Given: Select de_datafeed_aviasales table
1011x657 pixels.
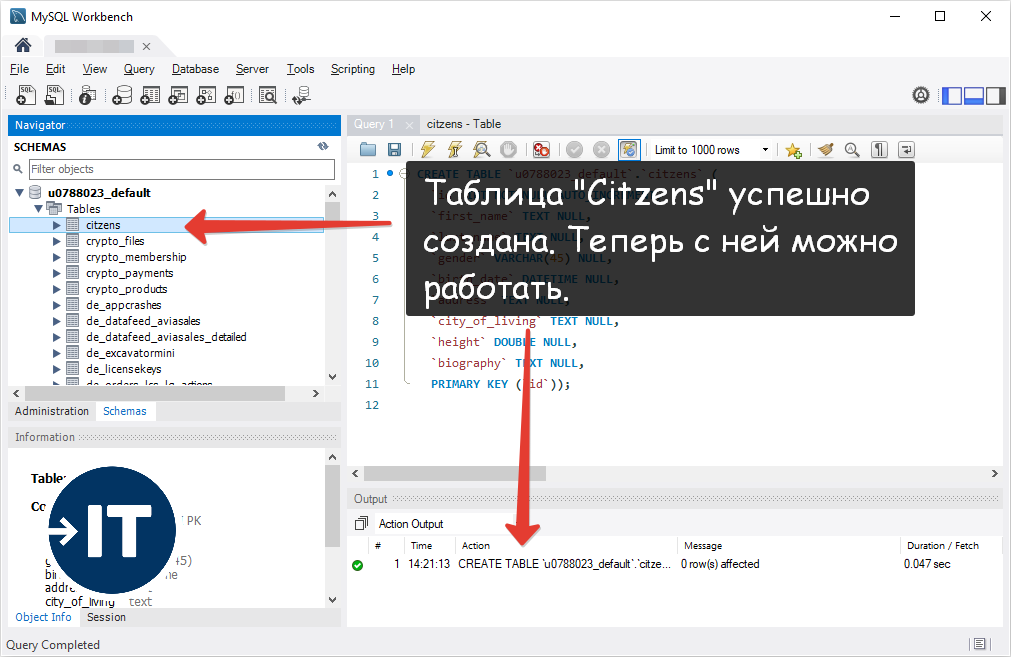Looking at the screenshot, I should tap(143, 321).
